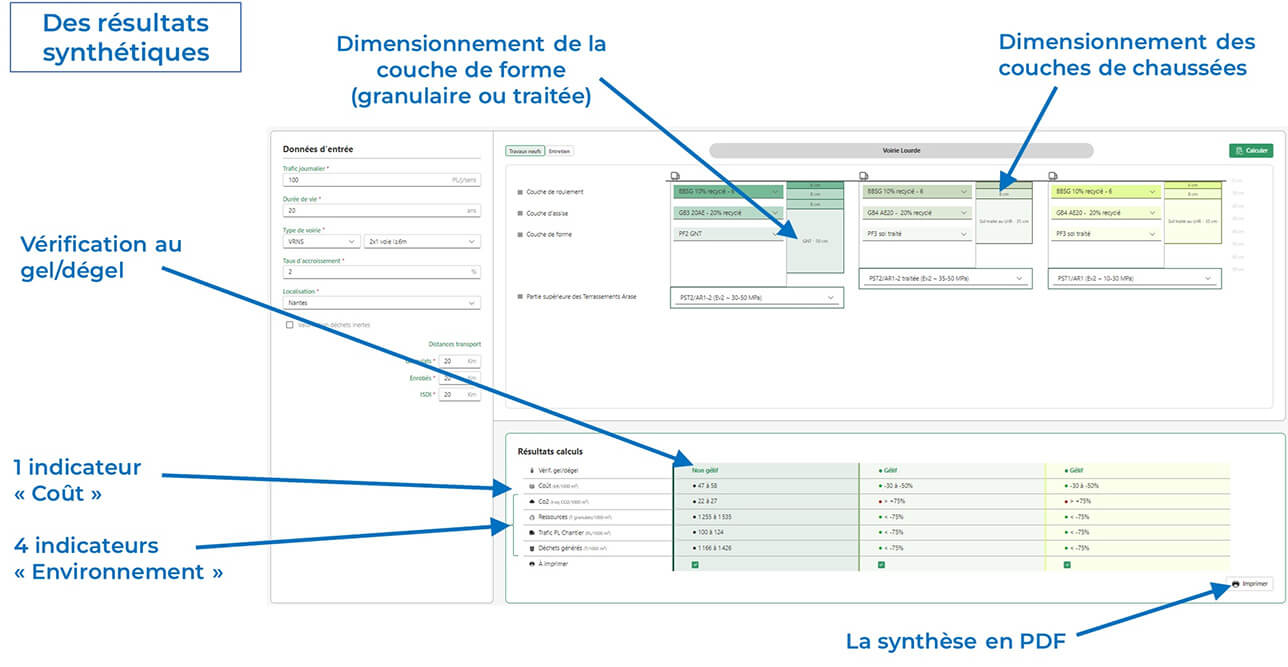Click the Ressources indicator icon

click(531, 517)
